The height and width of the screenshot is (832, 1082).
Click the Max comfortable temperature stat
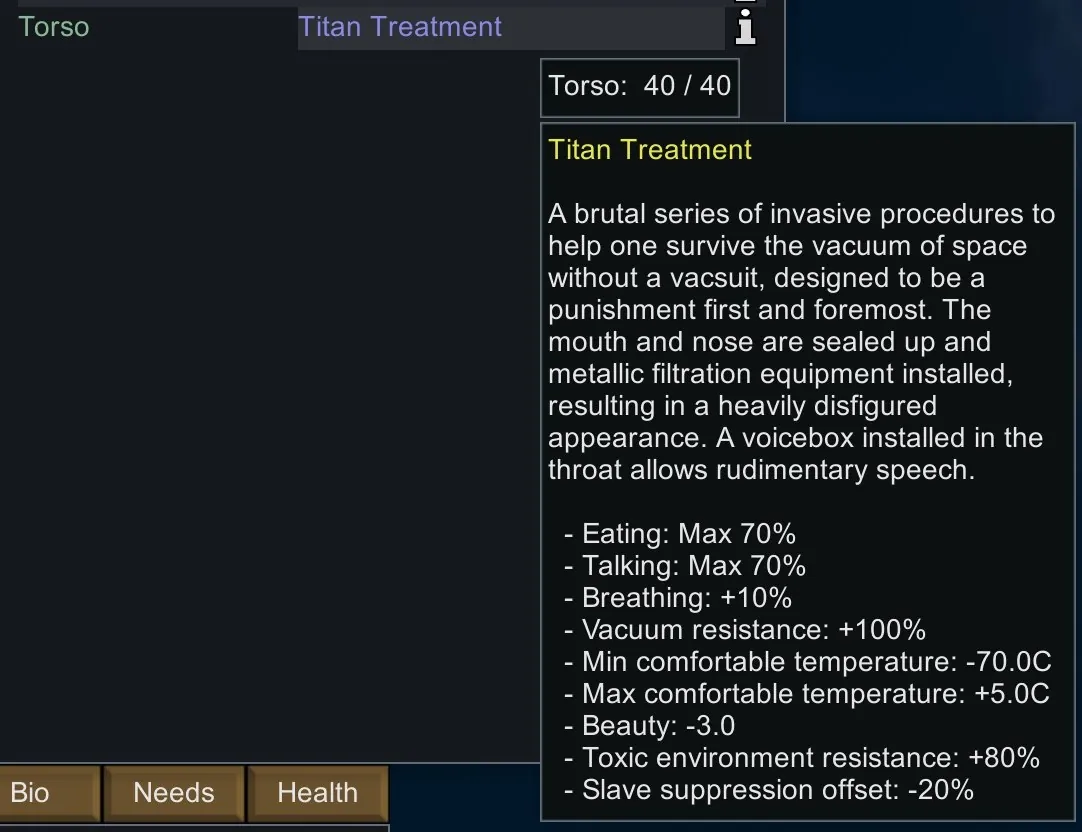tap(815, 694)
